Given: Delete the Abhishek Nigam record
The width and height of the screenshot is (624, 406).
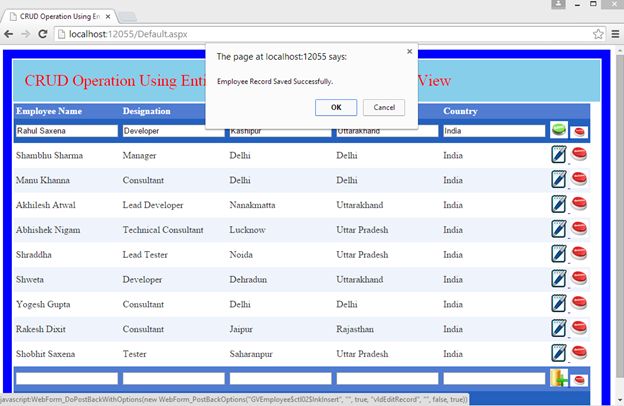Looking at the screenshot, I should tap(579, 228).
